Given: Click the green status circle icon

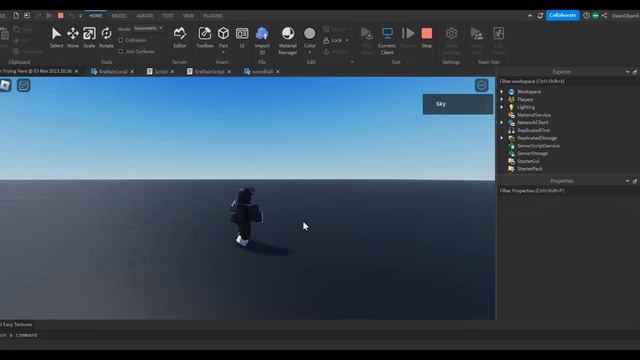Looking at the screenshot, I should coord(596,16).
